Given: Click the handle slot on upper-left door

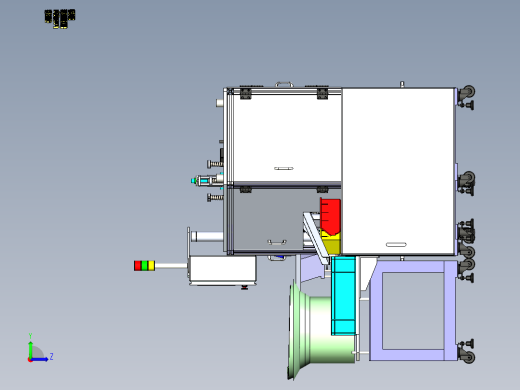Looking at the screenshot, I should point(284,168).
